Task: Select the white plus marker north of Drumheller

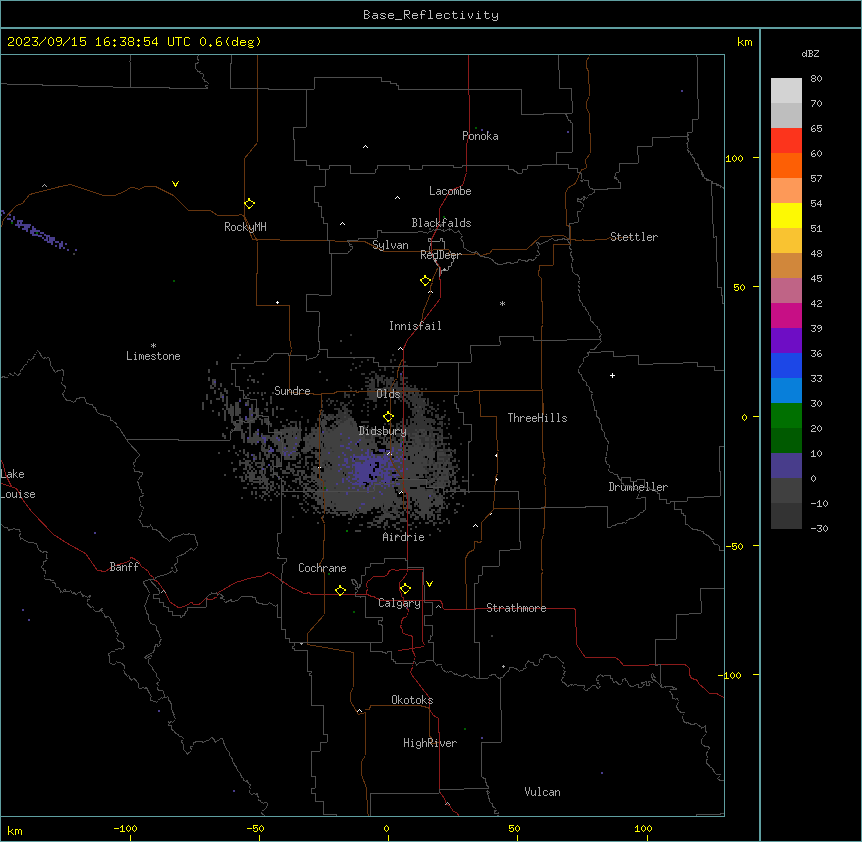Action: pos(612,375)
